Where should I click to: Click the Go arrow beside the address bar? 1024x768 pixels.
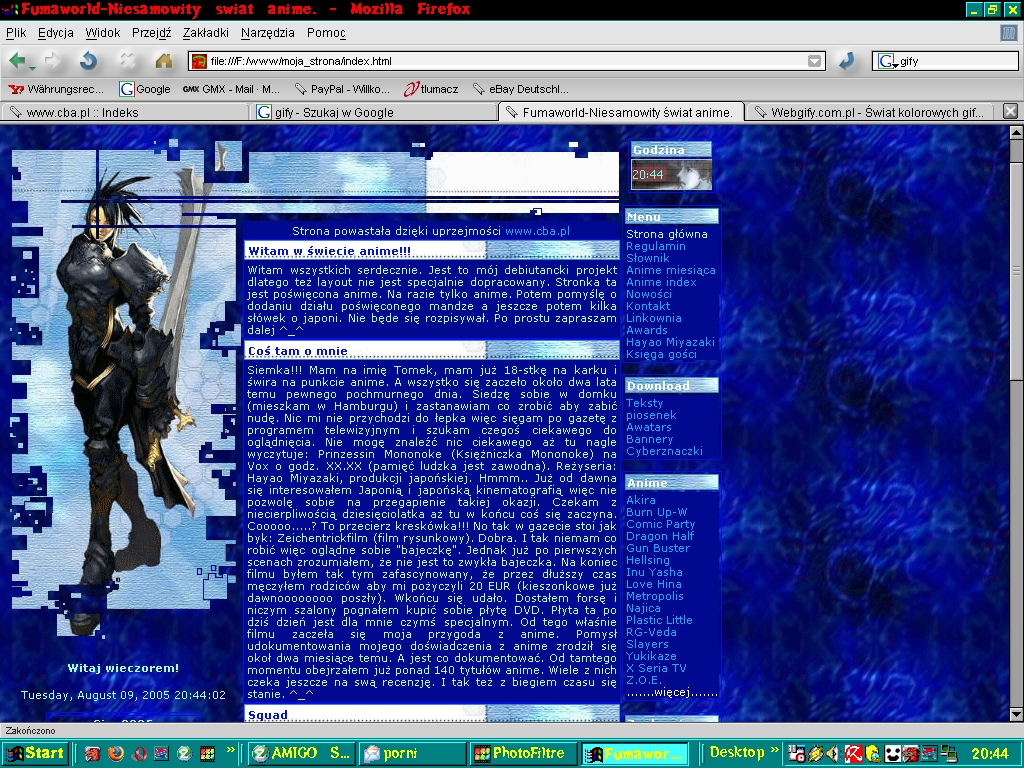[x=846, y=61]
